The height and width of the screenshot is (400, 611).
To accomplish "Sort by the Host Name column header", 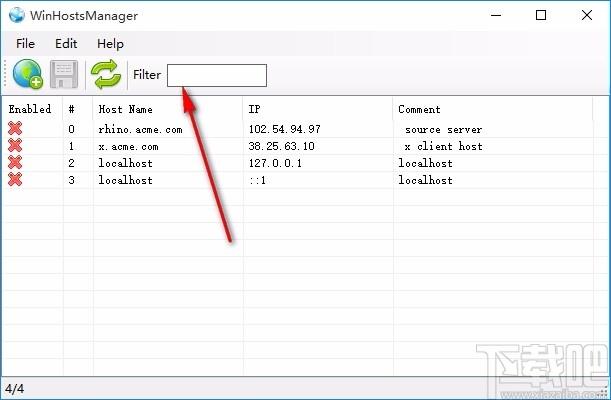I will click(x=125, y=109).
